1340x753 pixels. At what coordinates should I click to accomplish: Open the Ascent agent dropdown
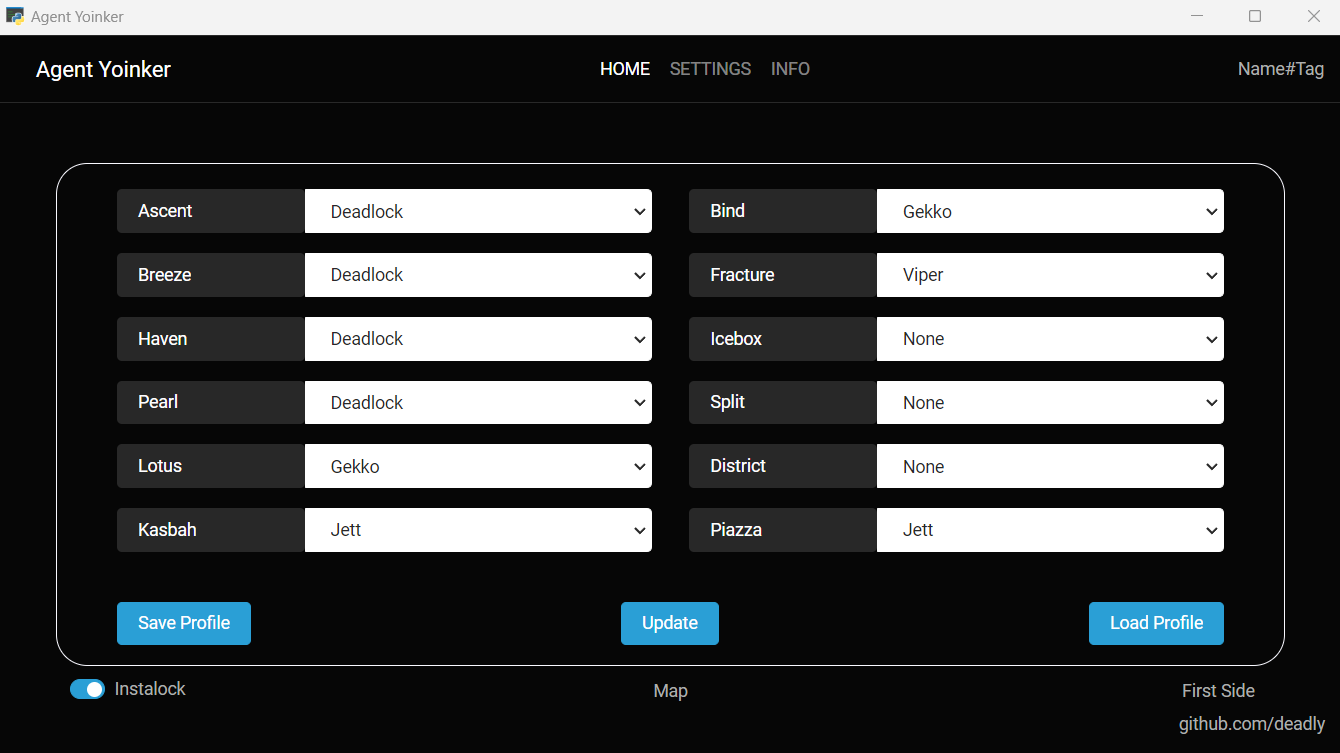[x=478, y=211]
